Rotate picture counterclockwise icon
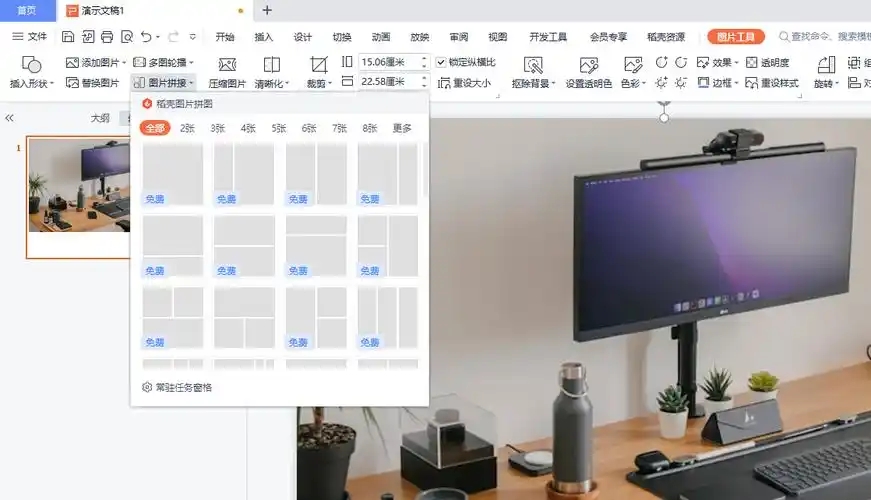The image size is (871, 500). 681,62
